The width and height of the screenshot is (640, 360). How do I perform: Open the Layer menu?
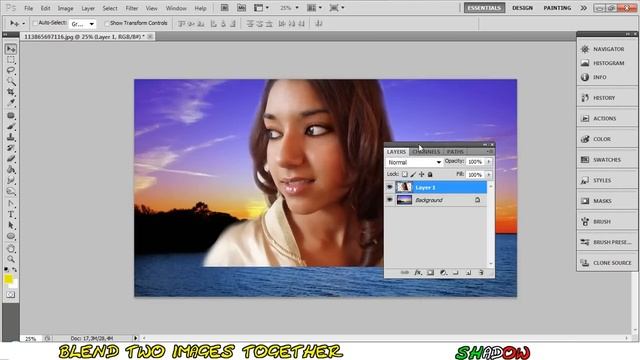point(88,8)
